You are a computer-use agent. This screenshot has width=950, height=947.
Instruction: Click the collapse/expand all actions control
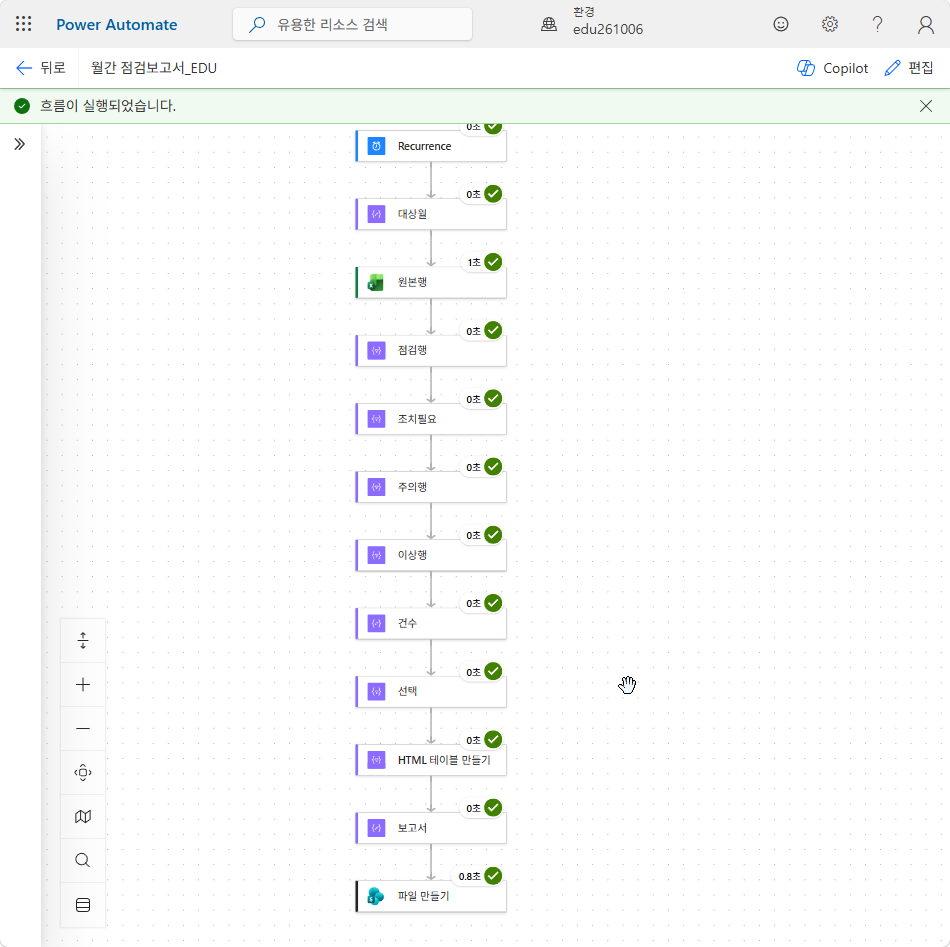pyautogui.click(x=83, y=640)
